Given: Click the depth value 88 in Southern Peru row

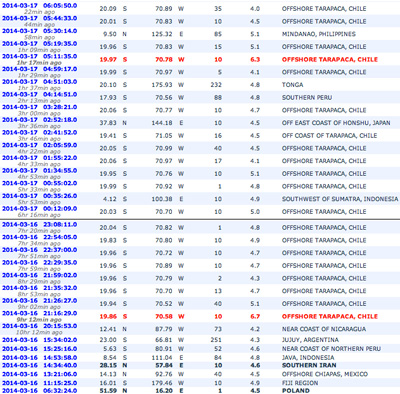Looking at the screenshot, I should point(218,97).
